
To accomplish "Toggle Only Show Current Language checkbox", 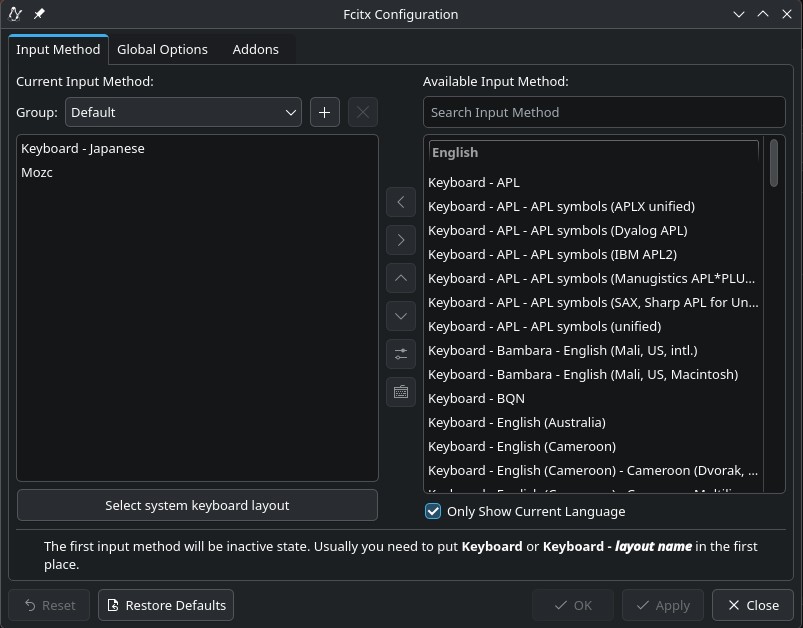I will pos(433,511).
